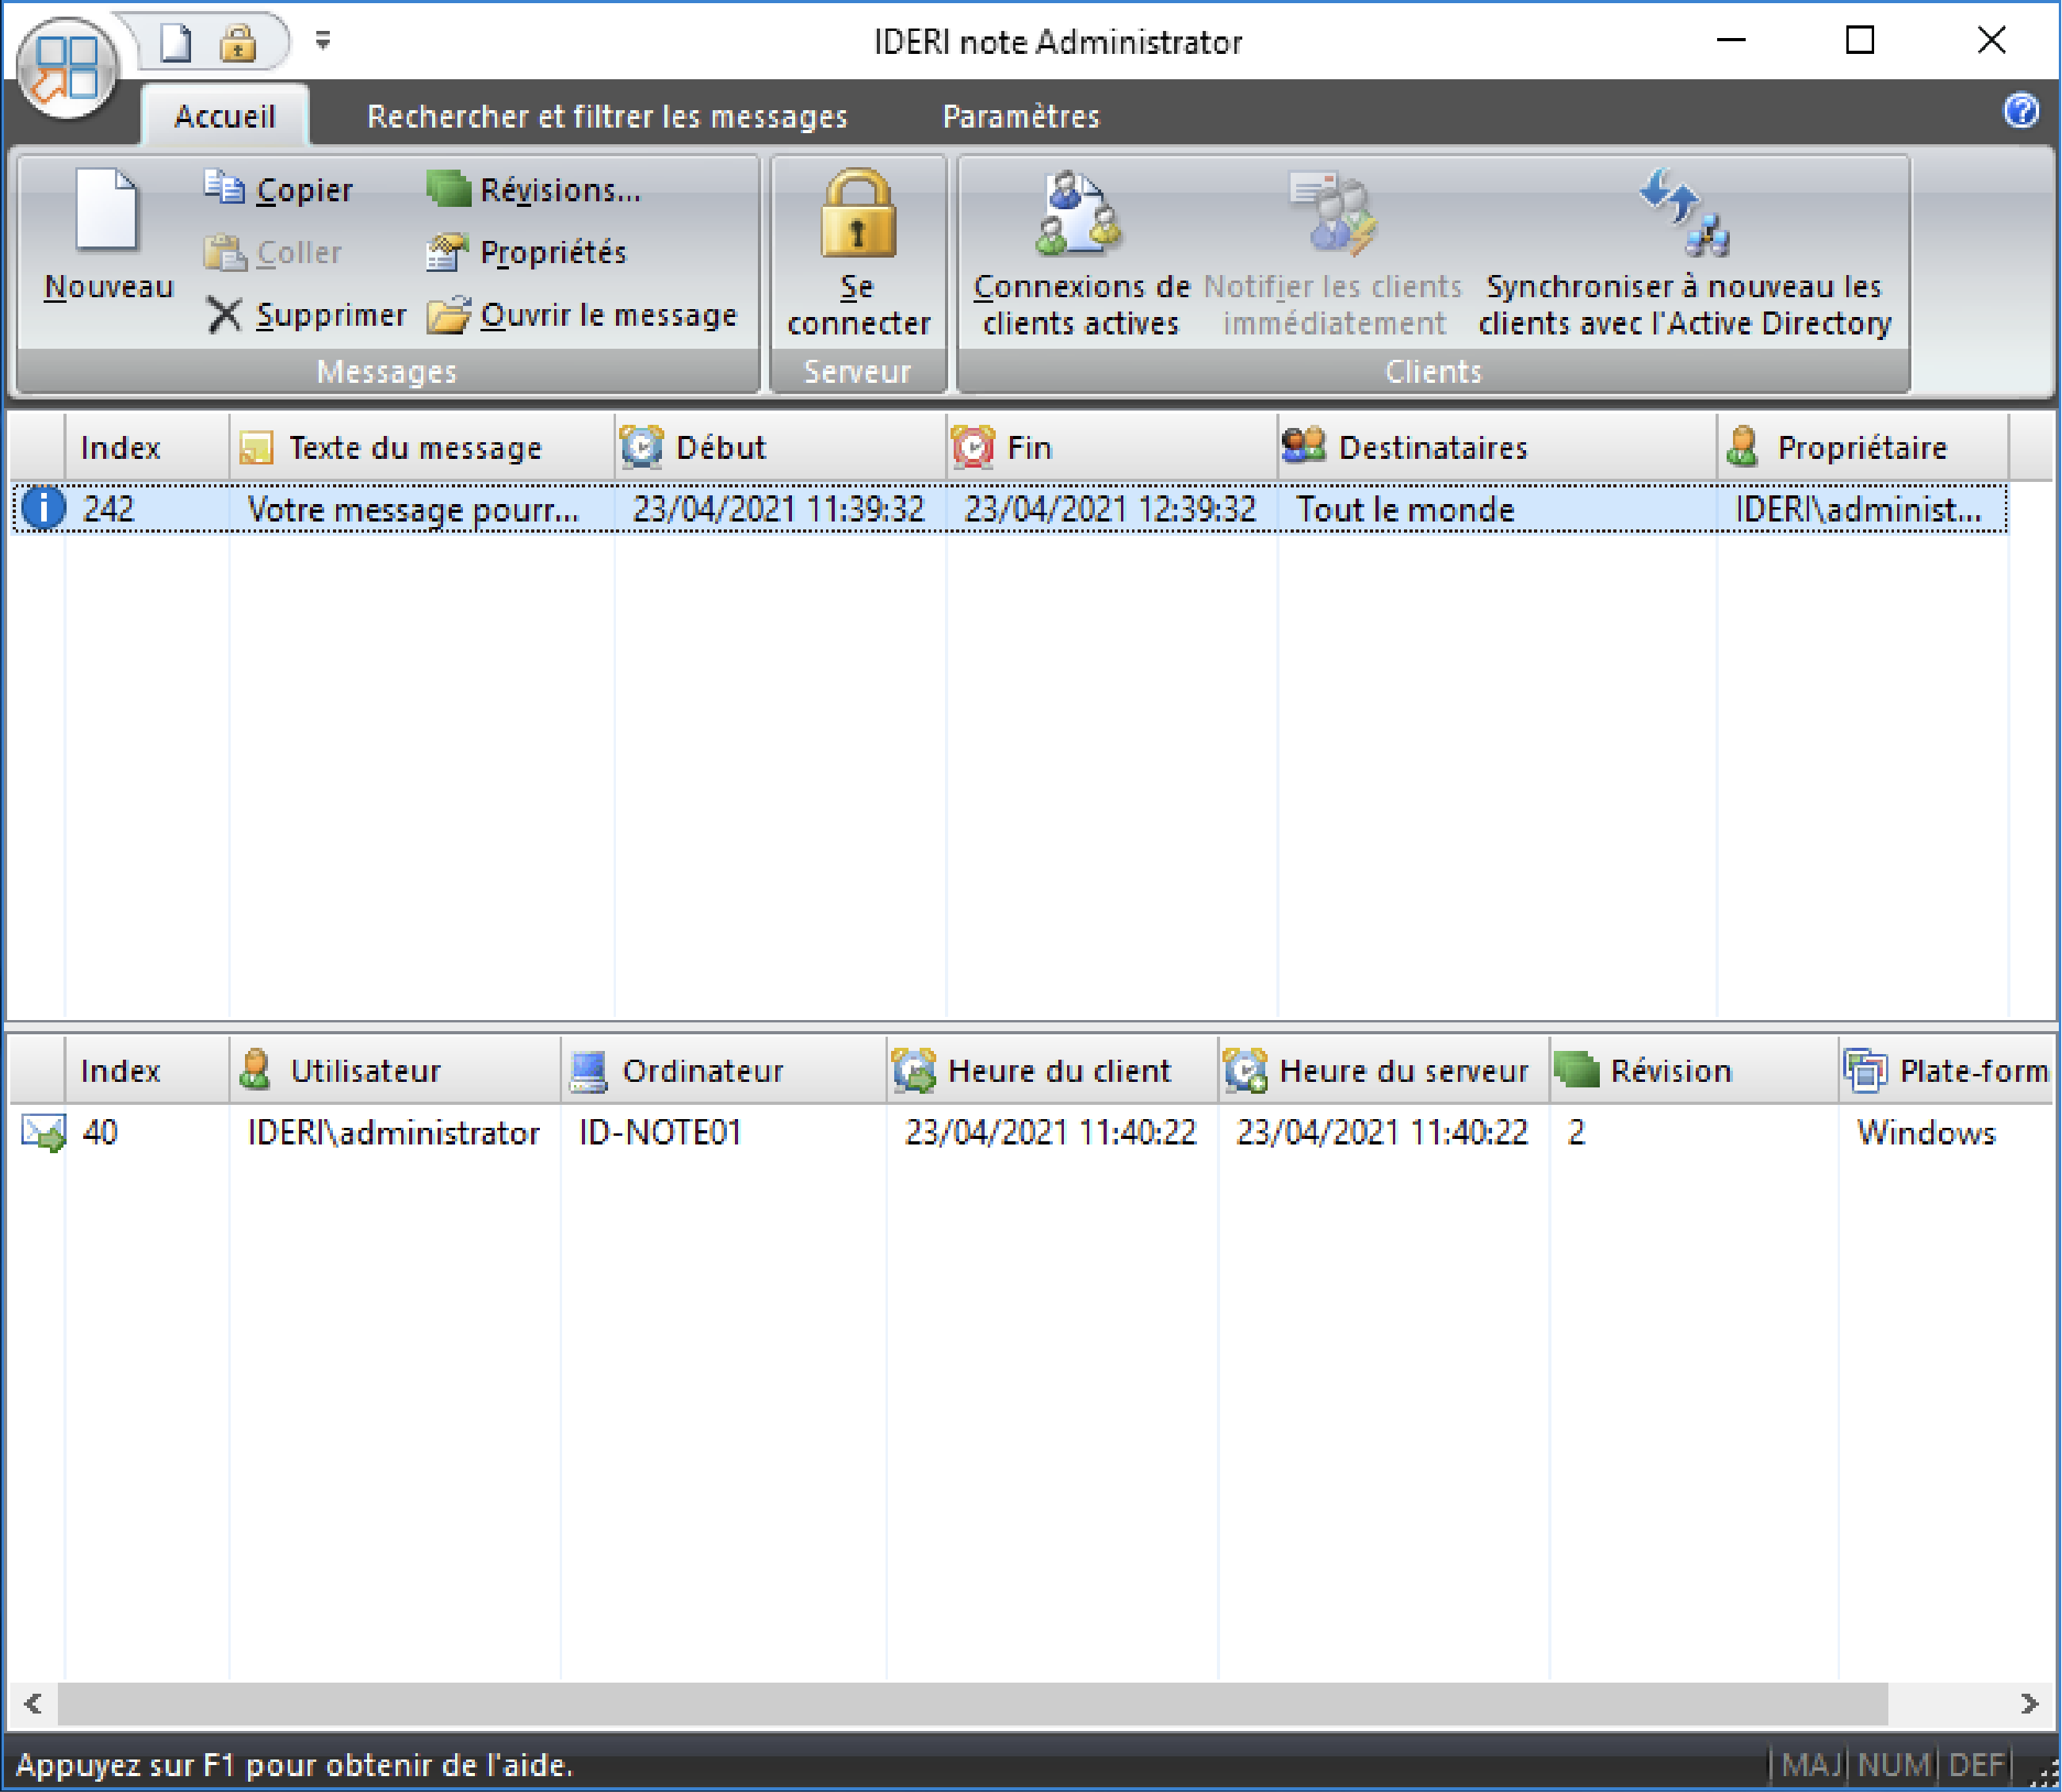Image resolution: width=2062 pixels, height=1792 pixels.
Task: Click the blue help question mark icon
Action: coord(2021,110)
